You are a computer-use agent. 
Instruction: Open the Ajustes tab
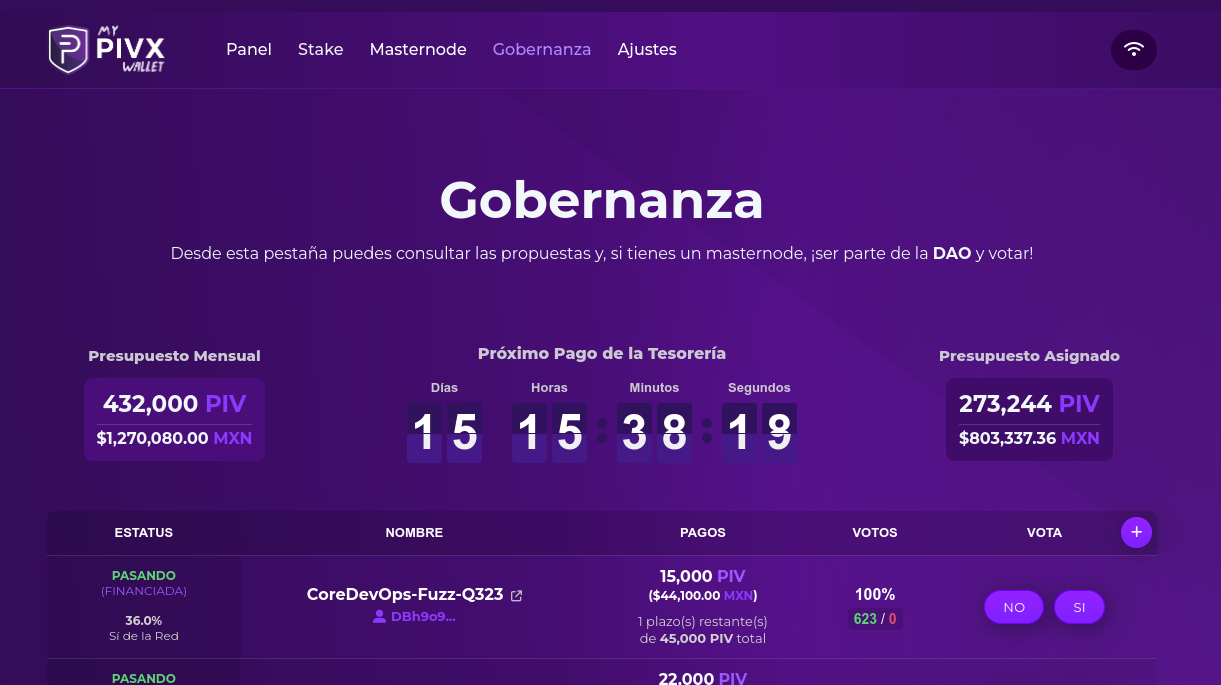647,49
